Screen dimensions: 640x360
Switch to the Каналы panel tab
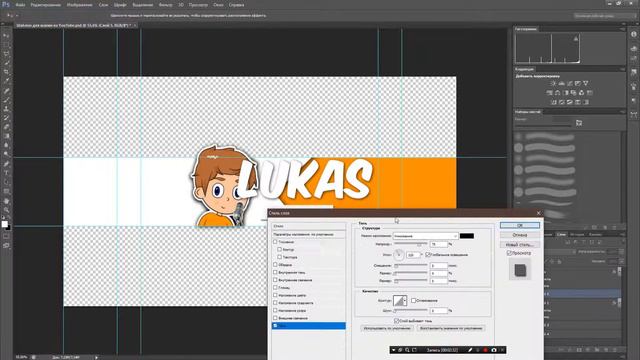pyautogui.click(x=595, y=235)
